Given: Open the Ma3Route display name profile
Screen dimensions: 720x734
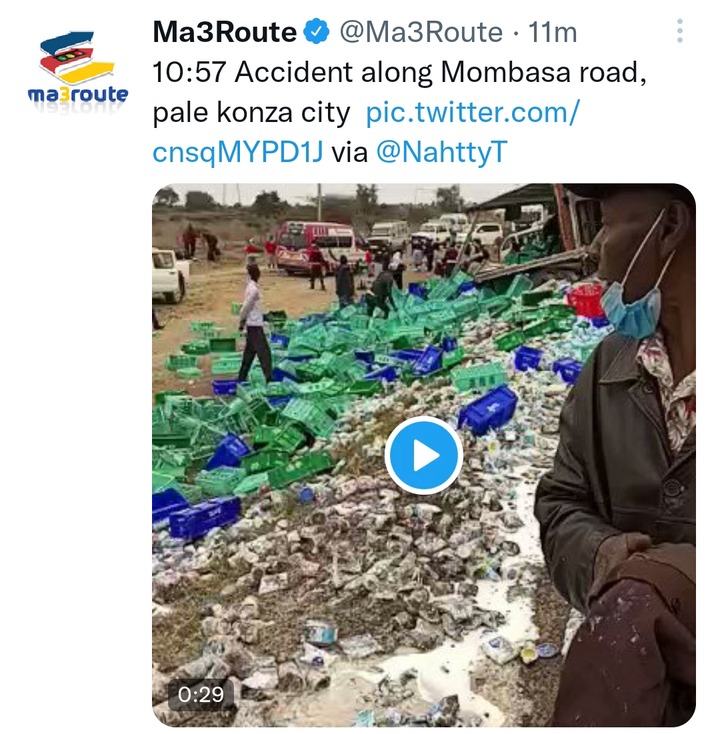Looking at the screenshot, I should tap(224, 32).
